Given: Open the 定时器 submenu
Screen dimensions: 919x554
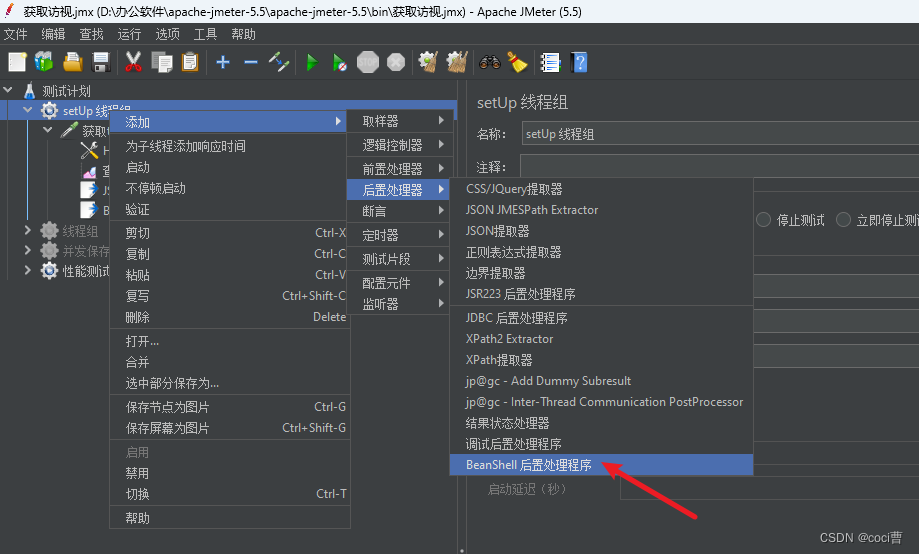Looking at the screenshot, I should tap(400, 235).
